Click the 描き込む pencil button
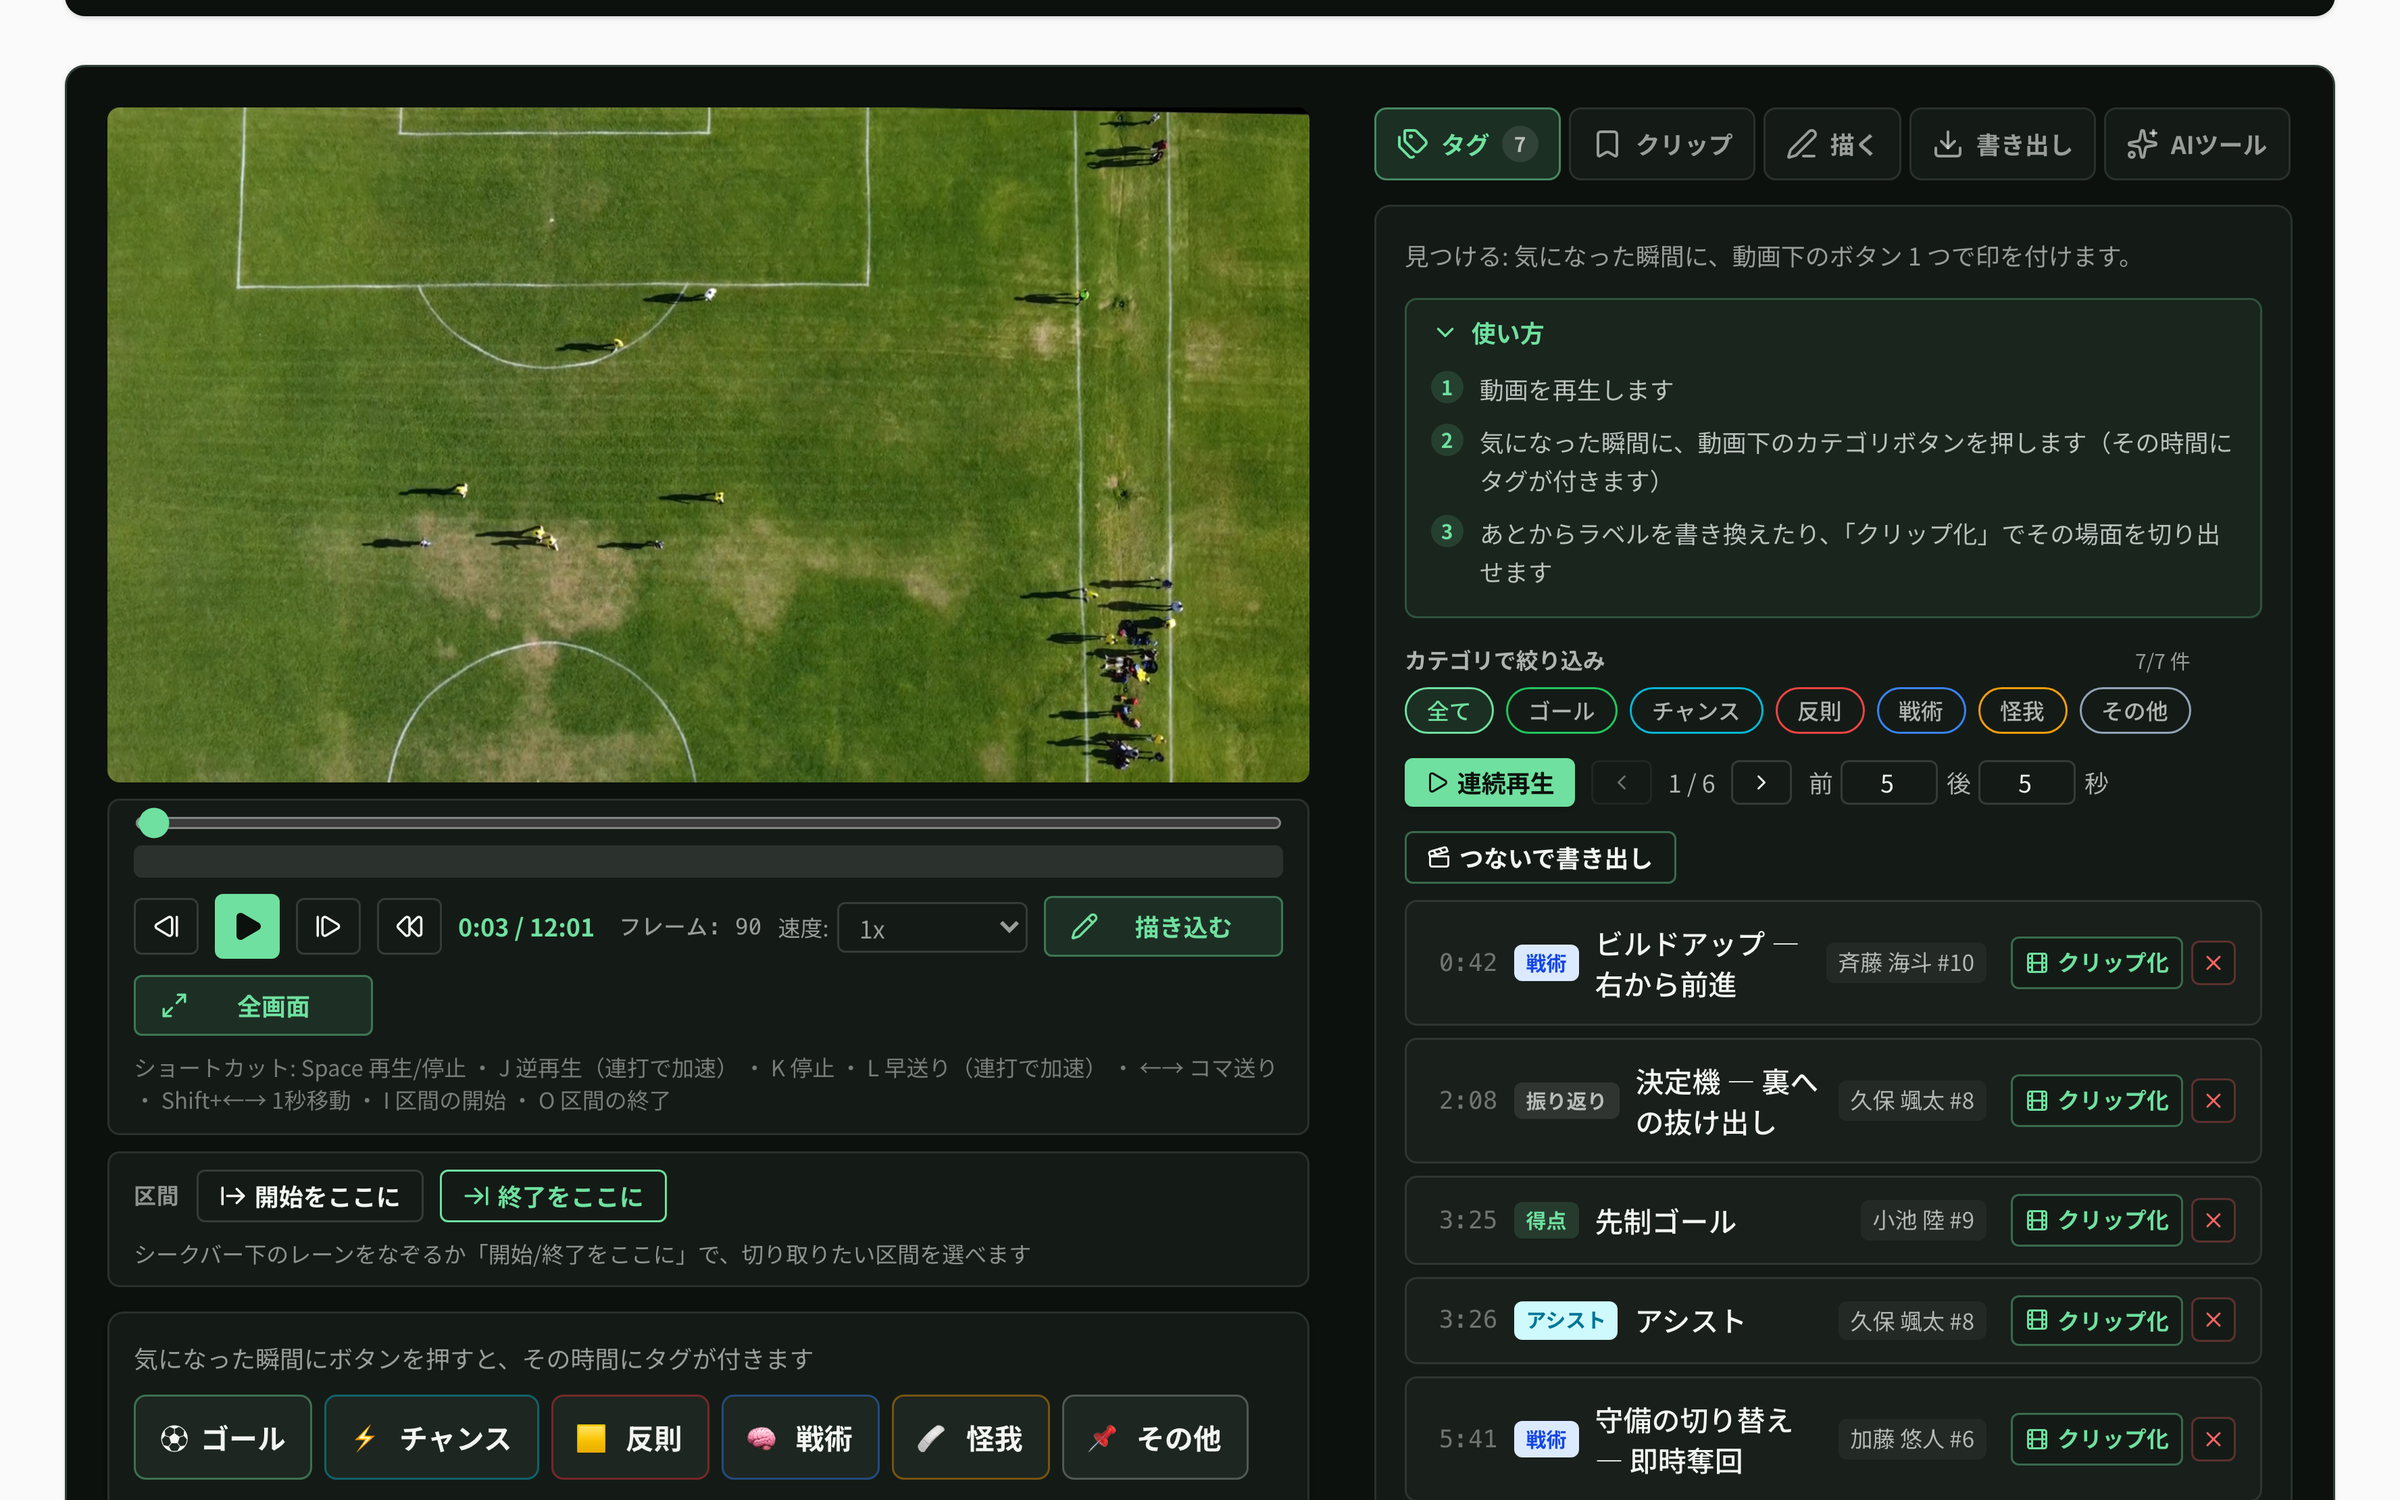Image resolution: width=2400 pixels, height=1500 pixels. 1163,927
